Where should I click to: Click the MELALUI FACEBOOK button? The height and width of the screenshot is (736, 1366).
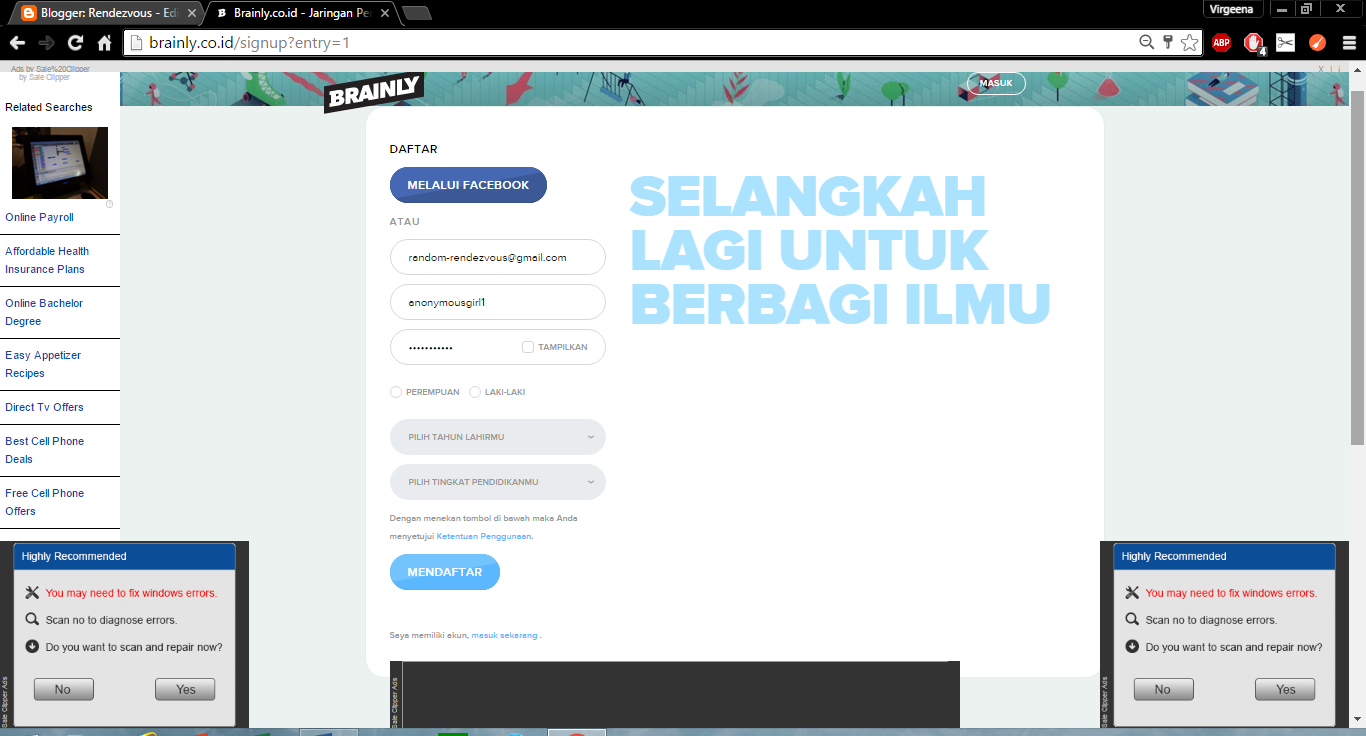click(x=468, y=185)
